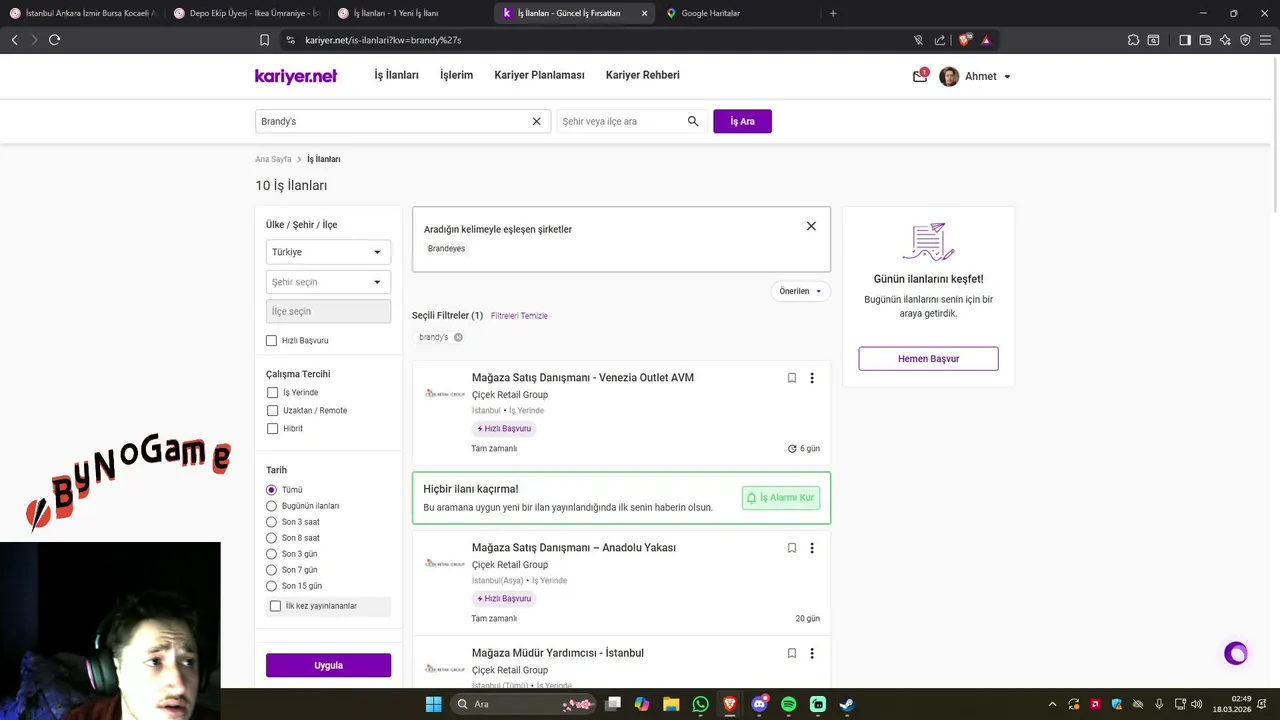Switch to Depo Ekip Üyesi Ikea tab
1280x720 pixels.
pos(245,13)
